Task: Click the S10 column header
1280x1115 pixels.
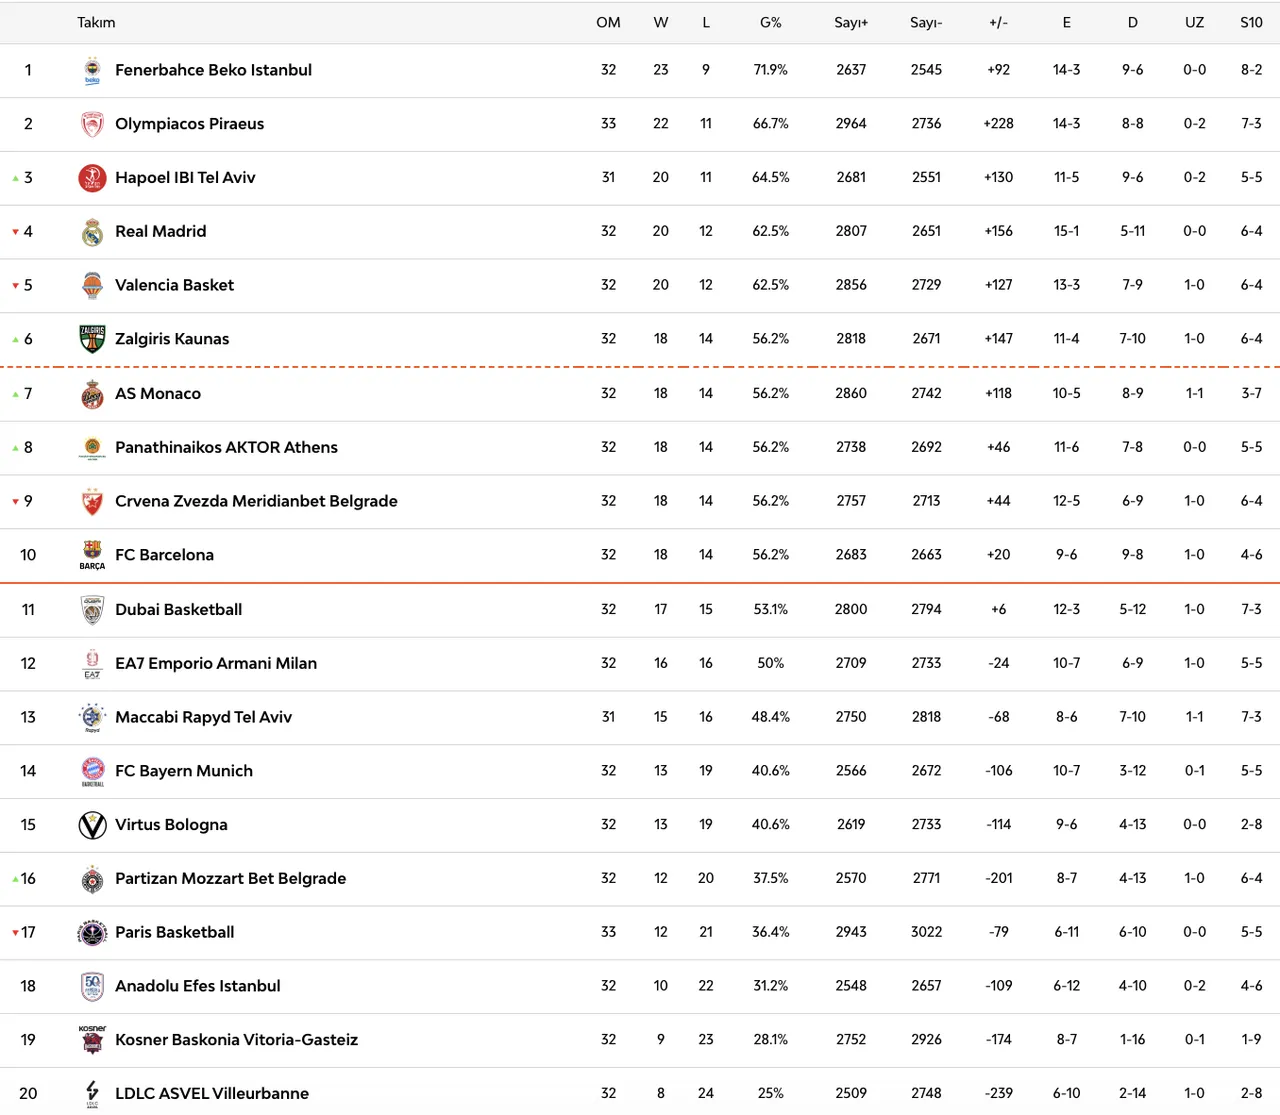Action: (1251, 22)
